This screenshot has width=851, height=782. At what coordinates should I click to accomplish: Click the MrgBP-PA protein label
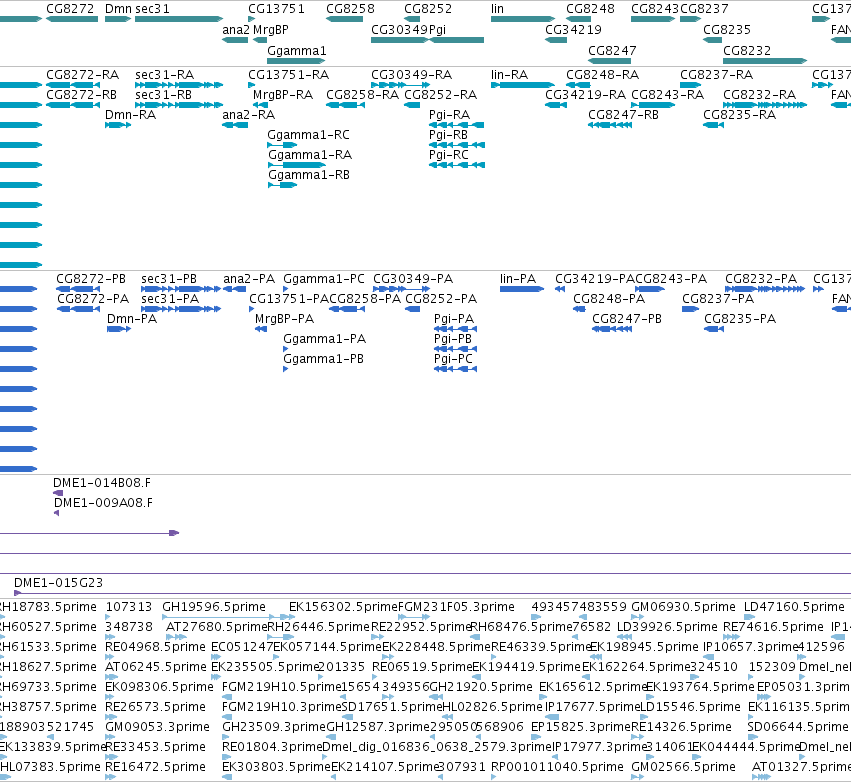coord(284,319)
